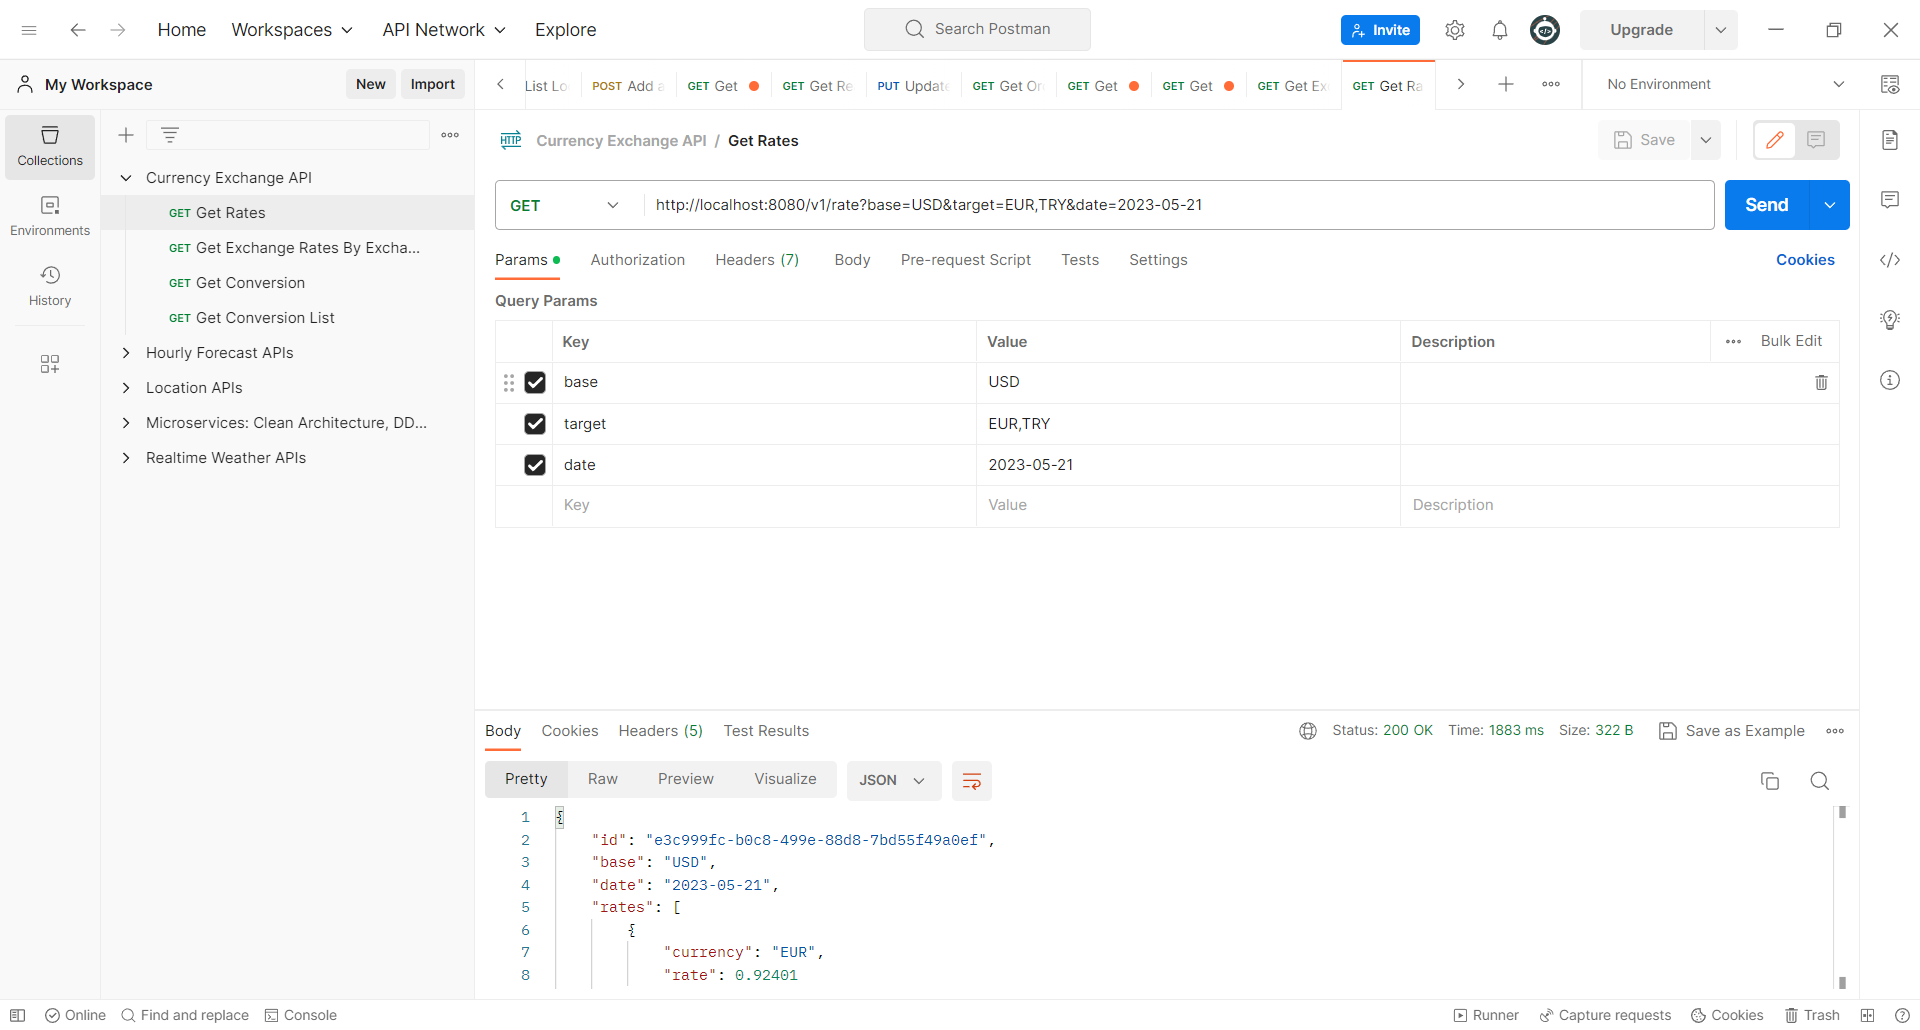Switch to the Authorization tab
Screen dimensions: 1920x1030
(638, 260)
